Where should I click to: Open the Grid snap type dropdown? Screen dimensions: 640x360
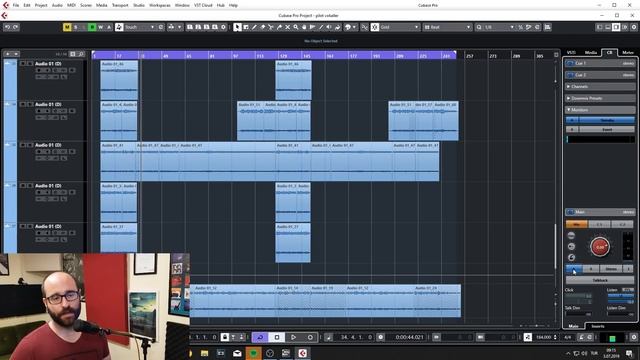point(399,27)
